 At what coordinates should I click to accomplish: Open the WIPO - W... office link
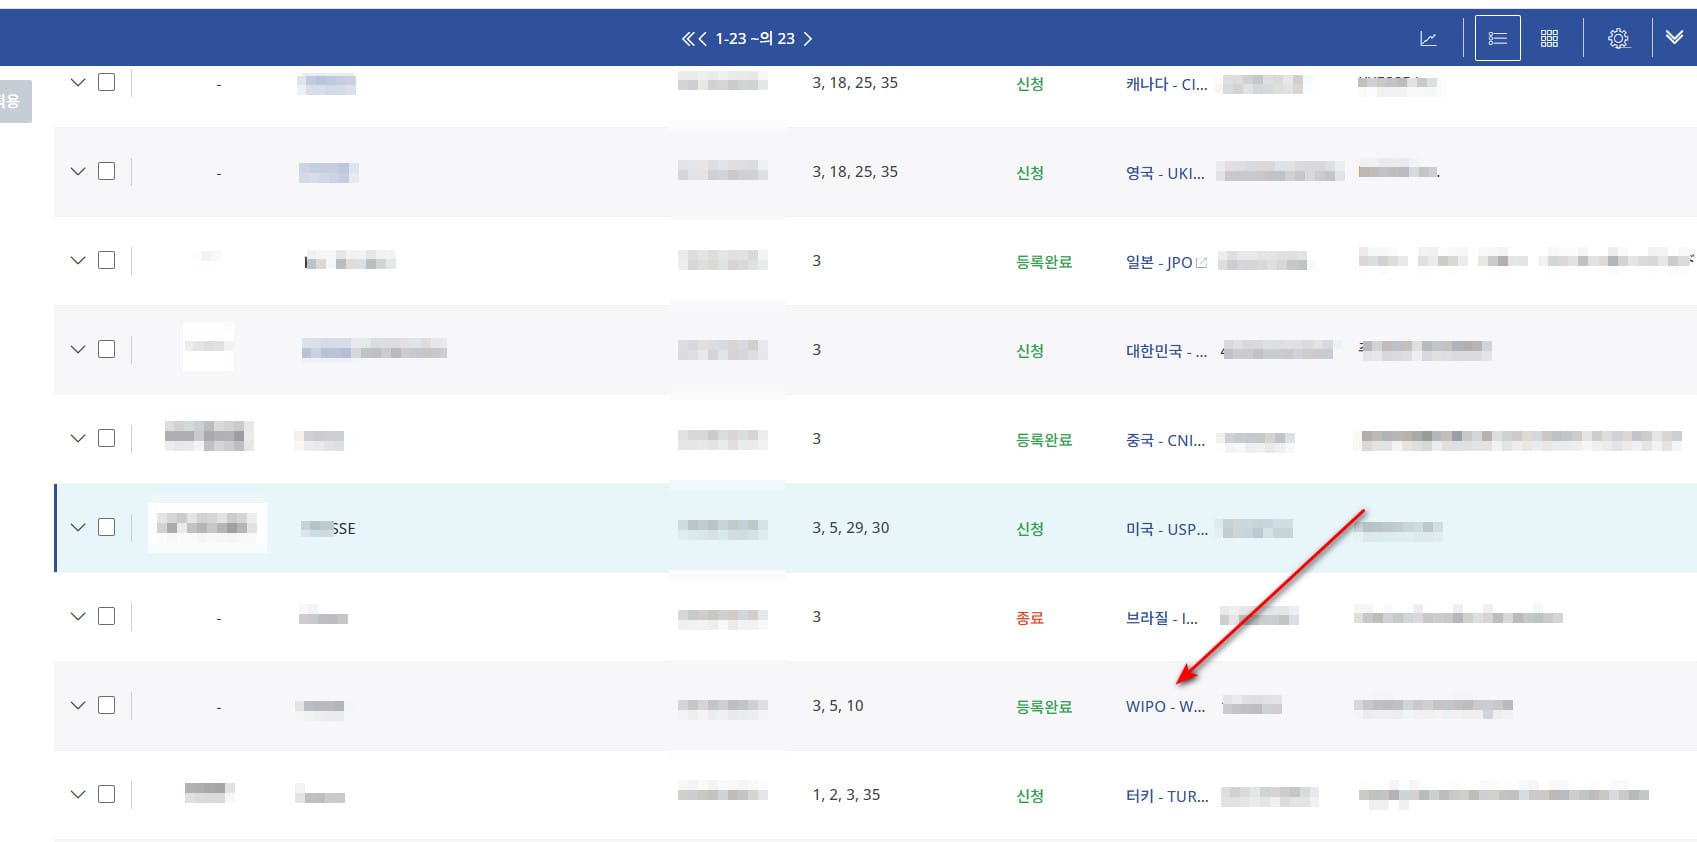(x=1165, y=707)
